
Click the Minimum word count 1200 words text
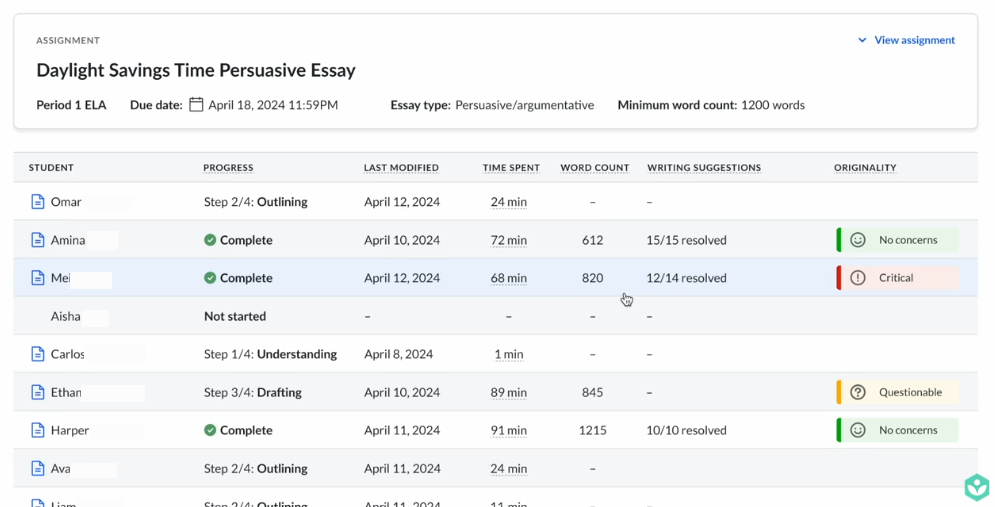coord(711,105)
